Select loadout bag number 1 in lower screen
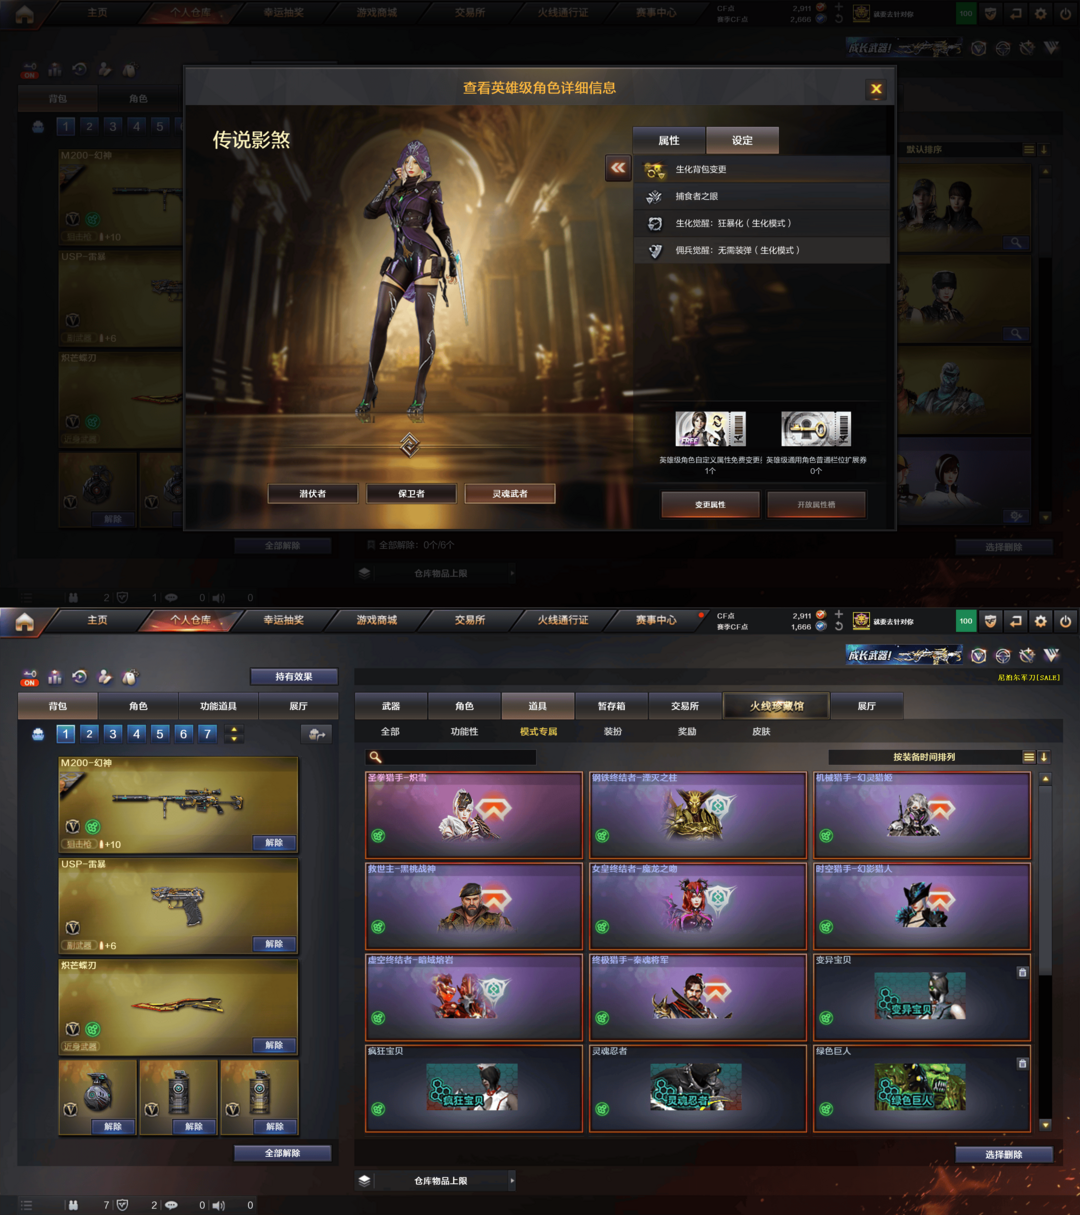Viewport: 1080px width, 1215px height. (65, 734)
